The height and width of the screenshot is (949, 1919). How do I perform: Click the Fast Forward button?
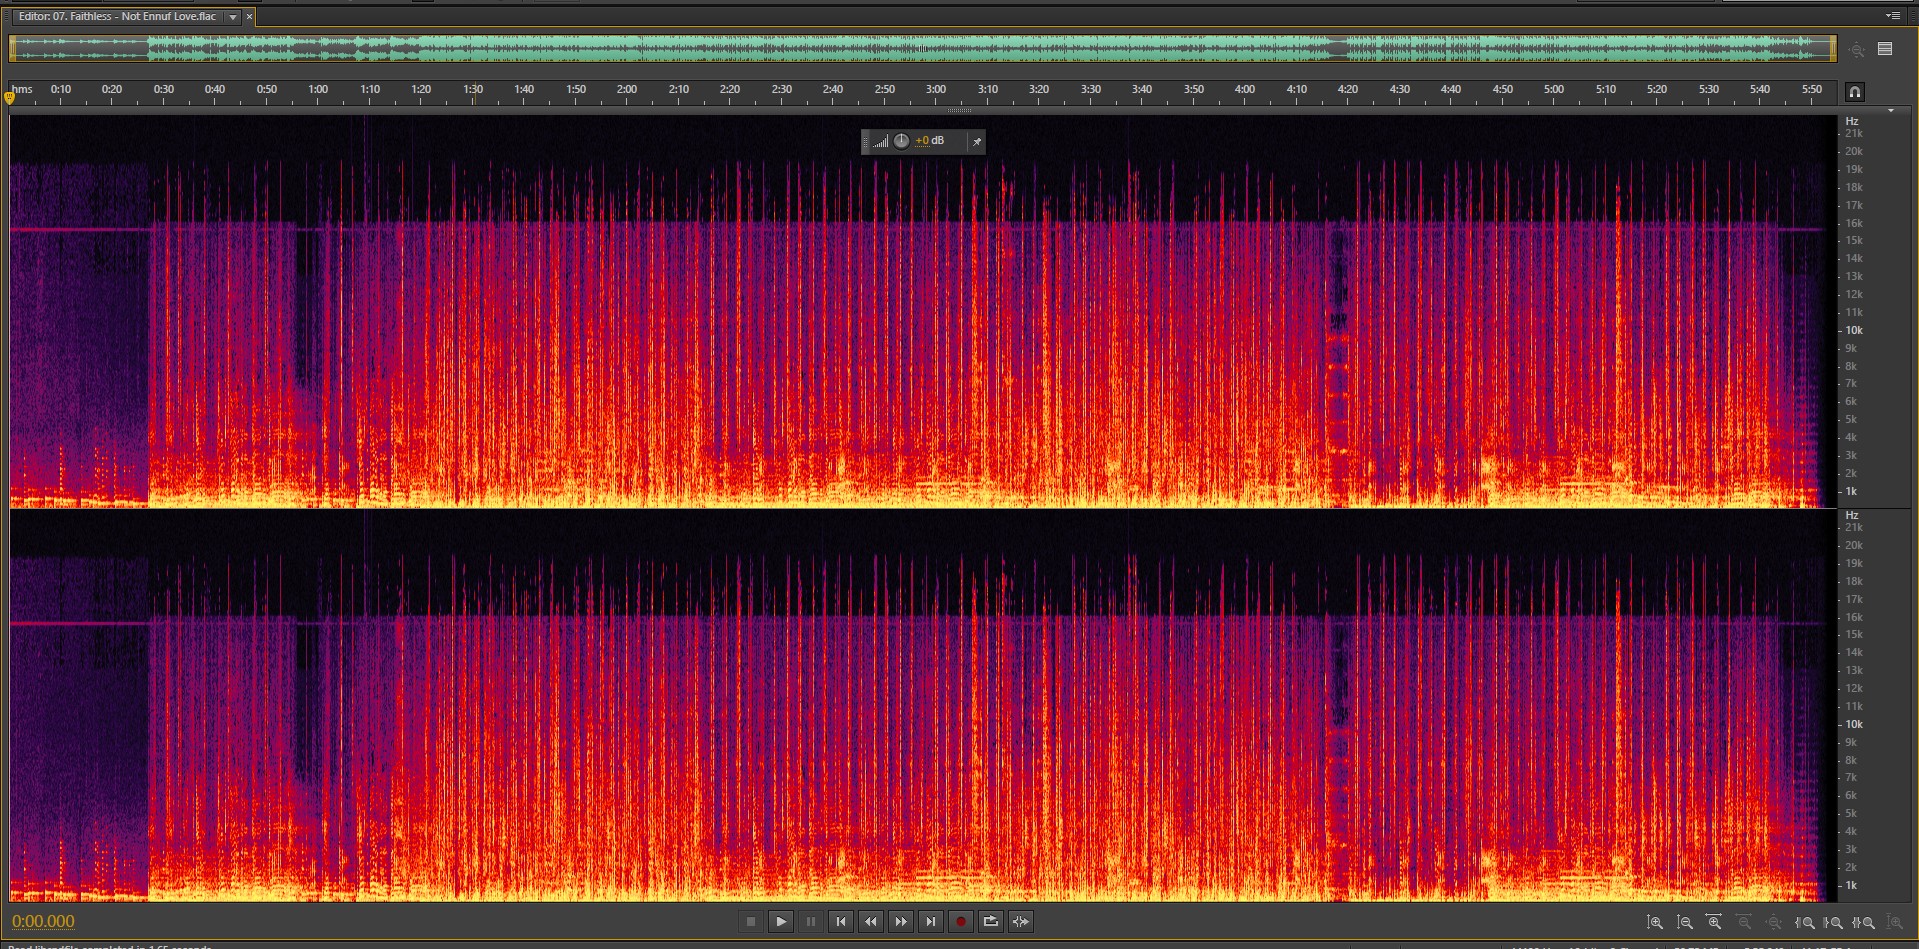pyautogui.click(x=901, y=922)
